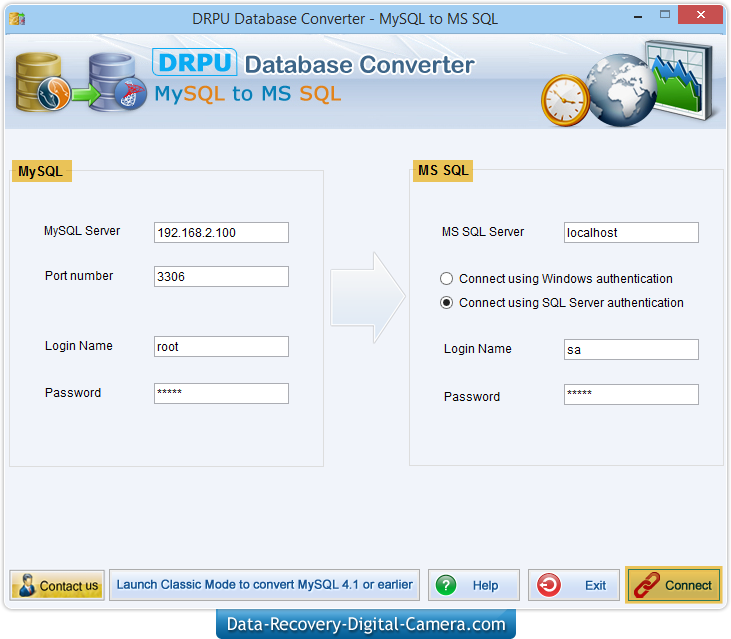The image size is (731, 639).
Task: Click the 'Database Converter' banner title
Action: 359,65
